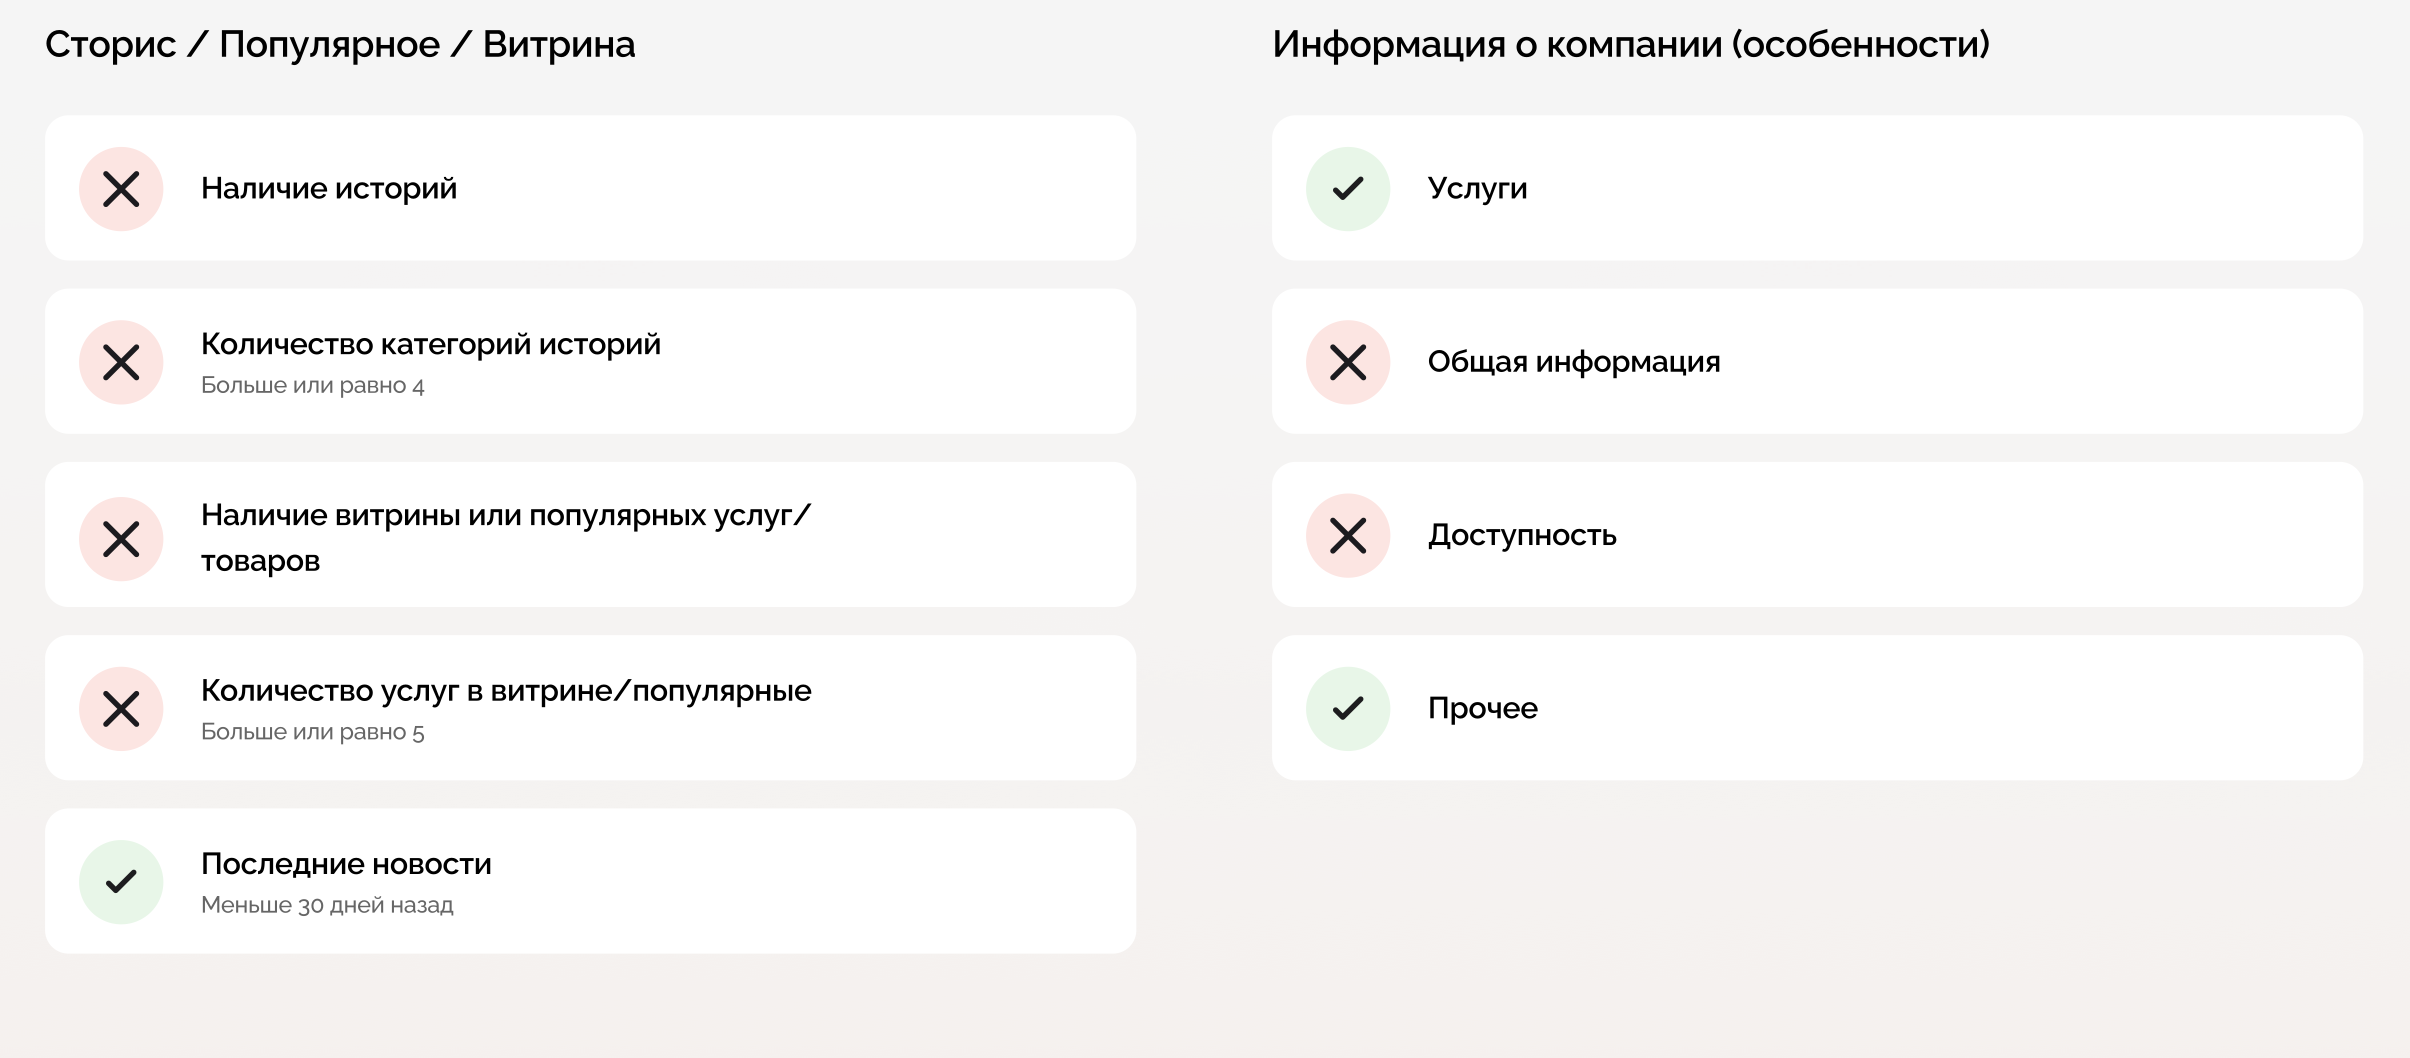
Task: Click the Последние новости label
Action: [346, 864]
